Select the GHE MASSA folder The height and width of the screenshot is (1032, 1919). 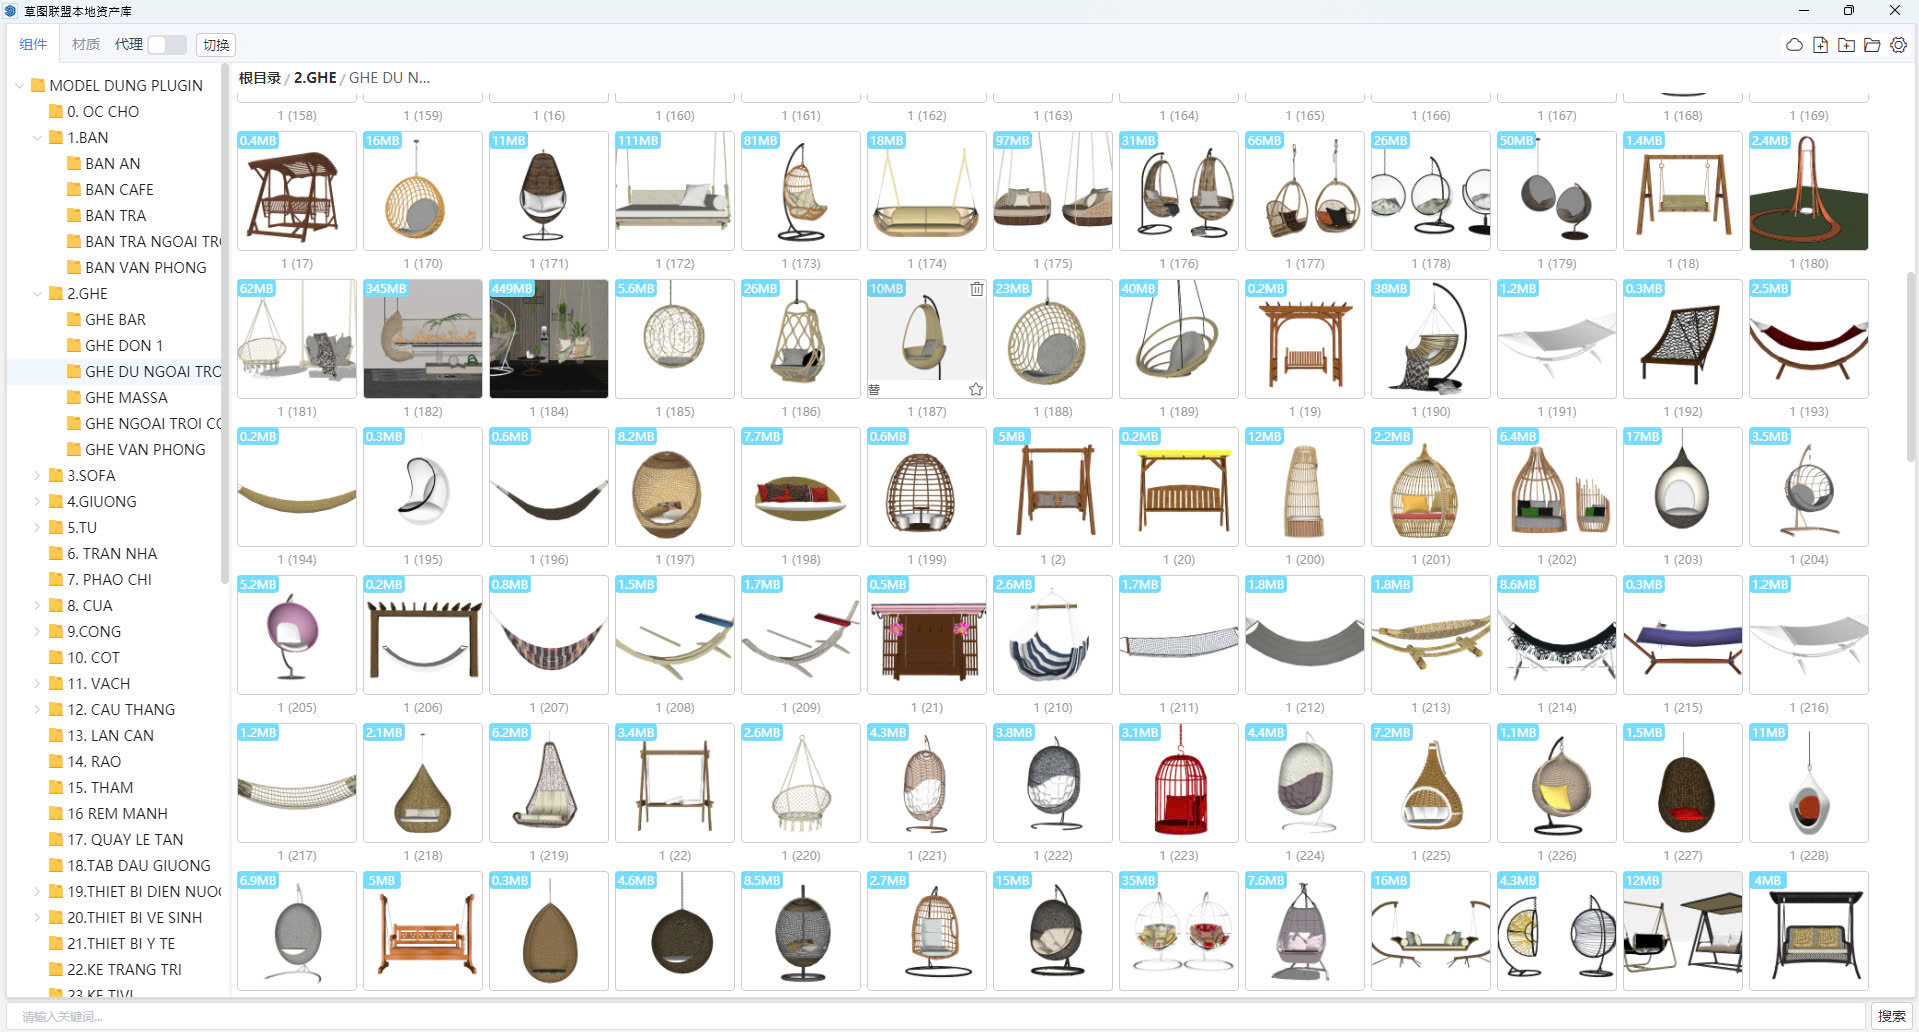click(x=126, y=398)
